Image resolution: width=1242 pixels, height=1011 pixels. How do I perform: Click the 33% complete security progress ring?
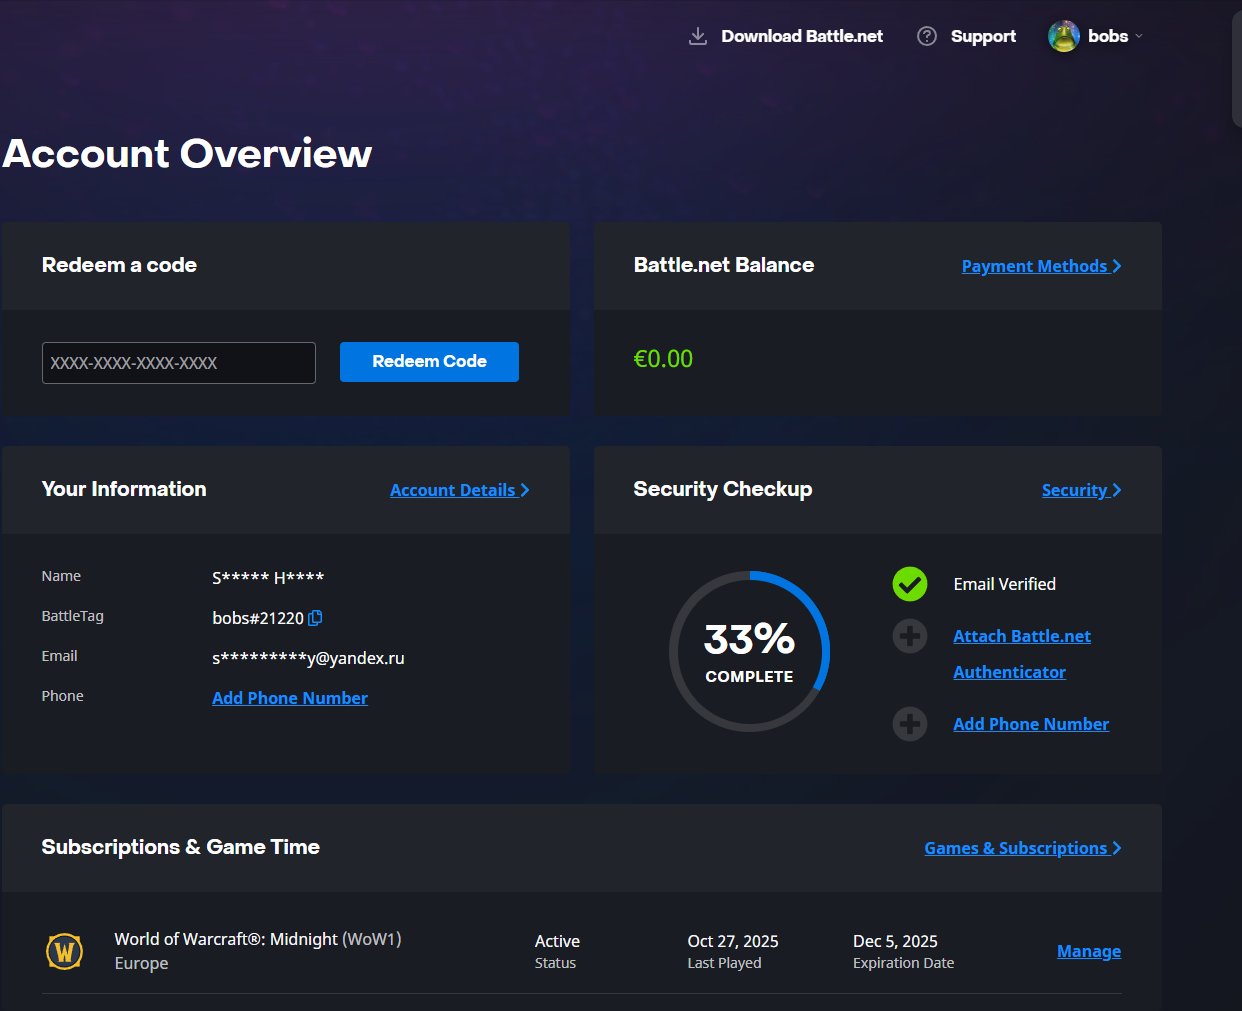click(749, 651)
